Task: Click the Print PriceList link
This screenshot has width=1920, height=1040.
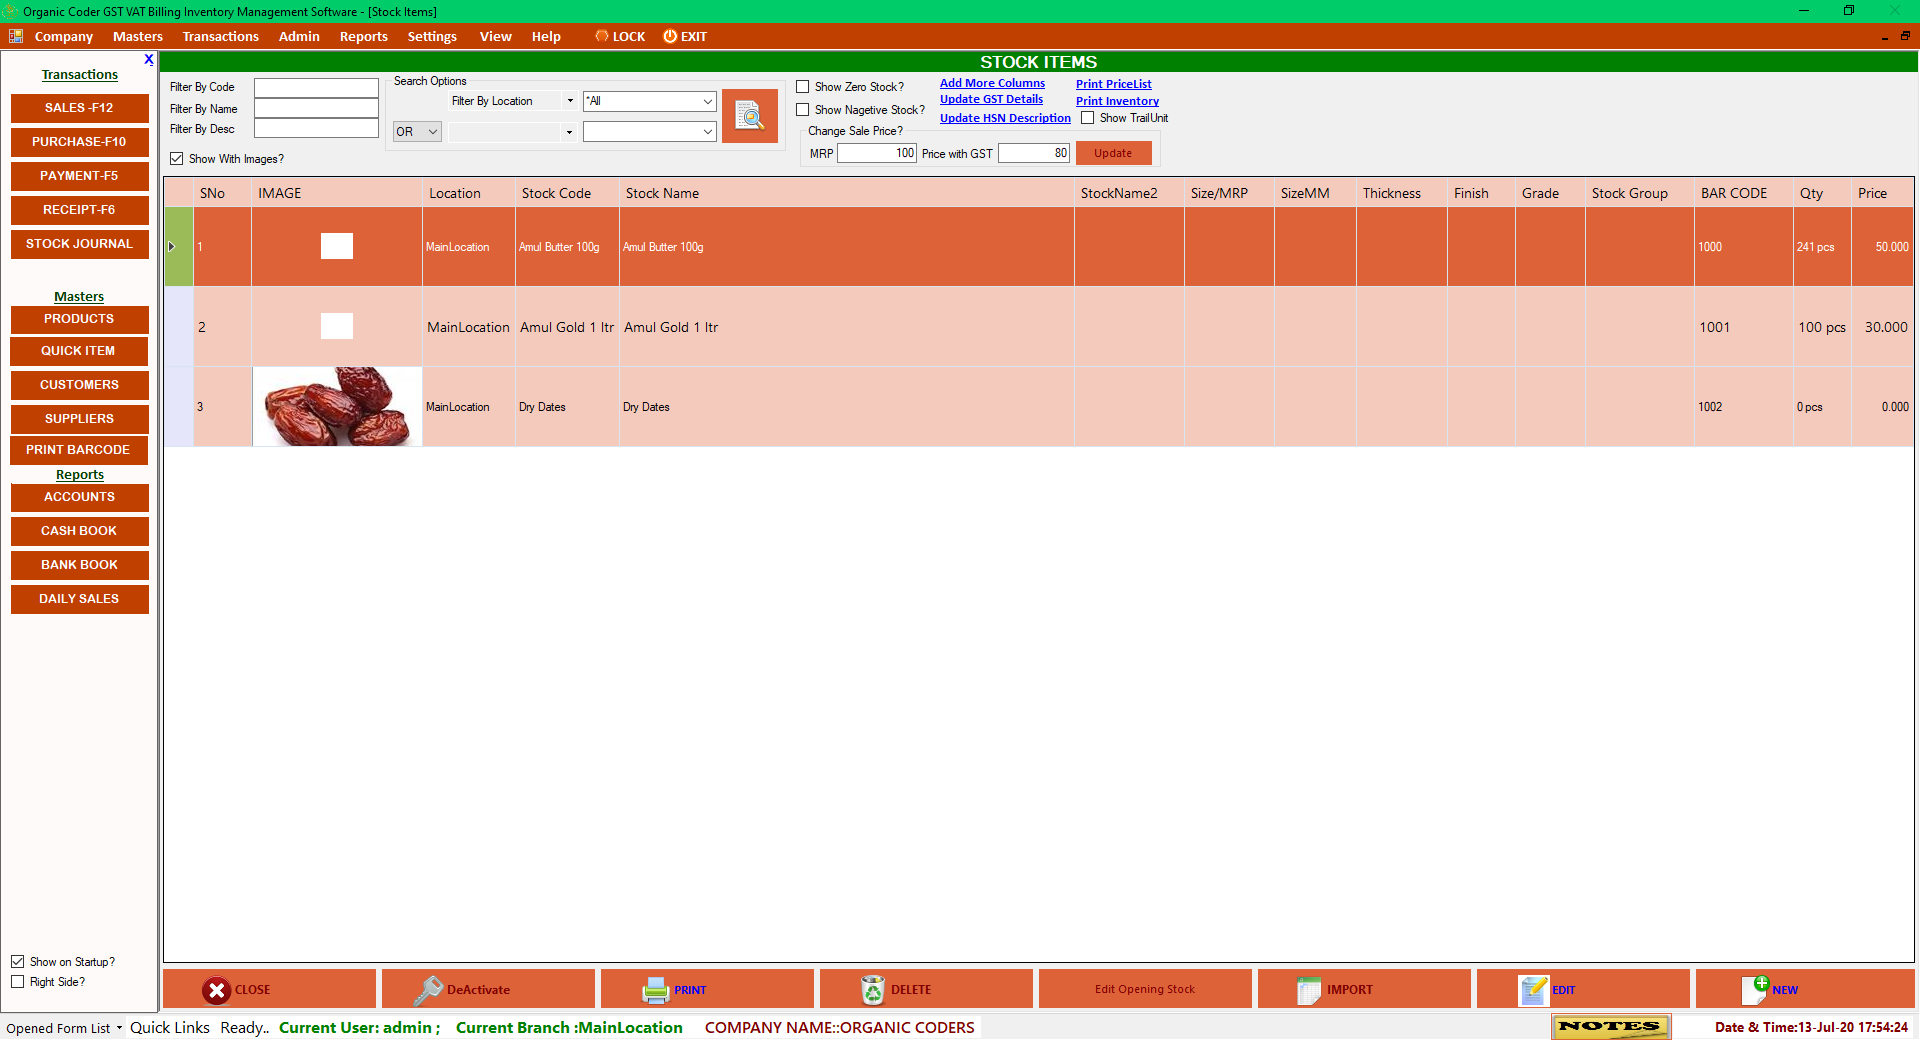Action: pos(1113,84)
